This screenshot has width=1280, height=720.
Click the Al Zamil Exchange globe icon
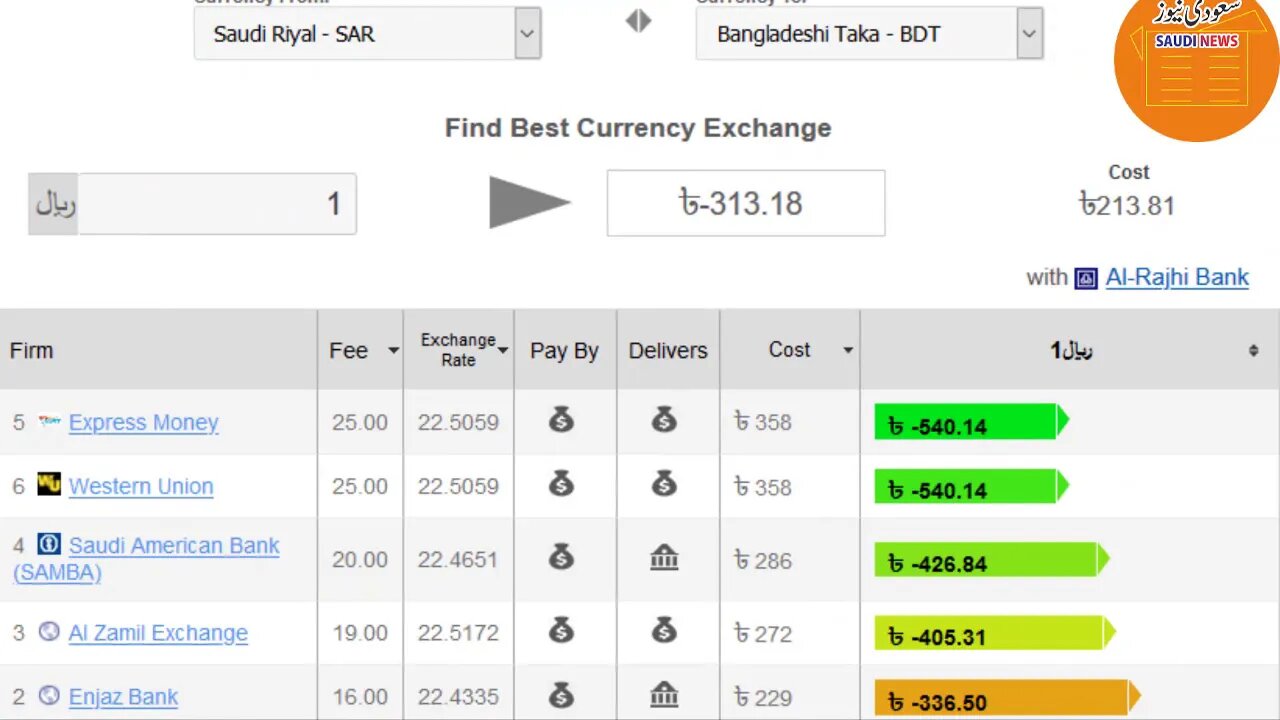pos(49,631)
